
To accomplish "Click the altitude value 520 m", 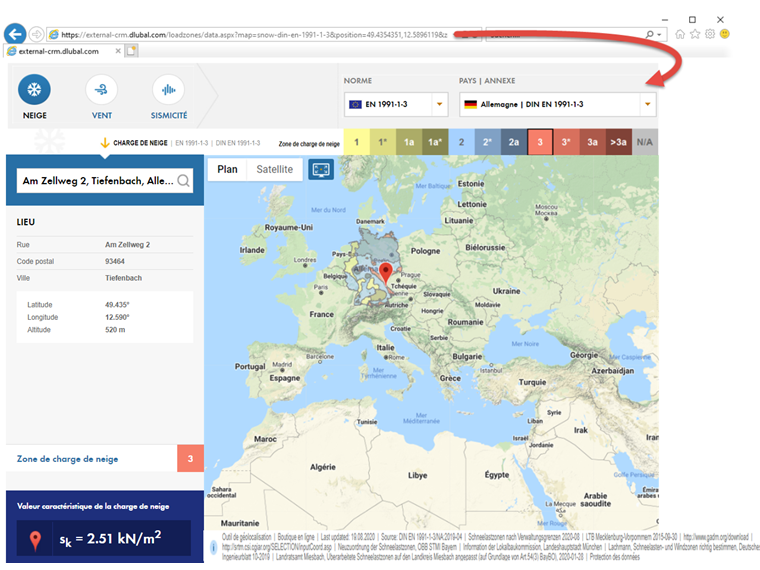I will click(115, 330).
